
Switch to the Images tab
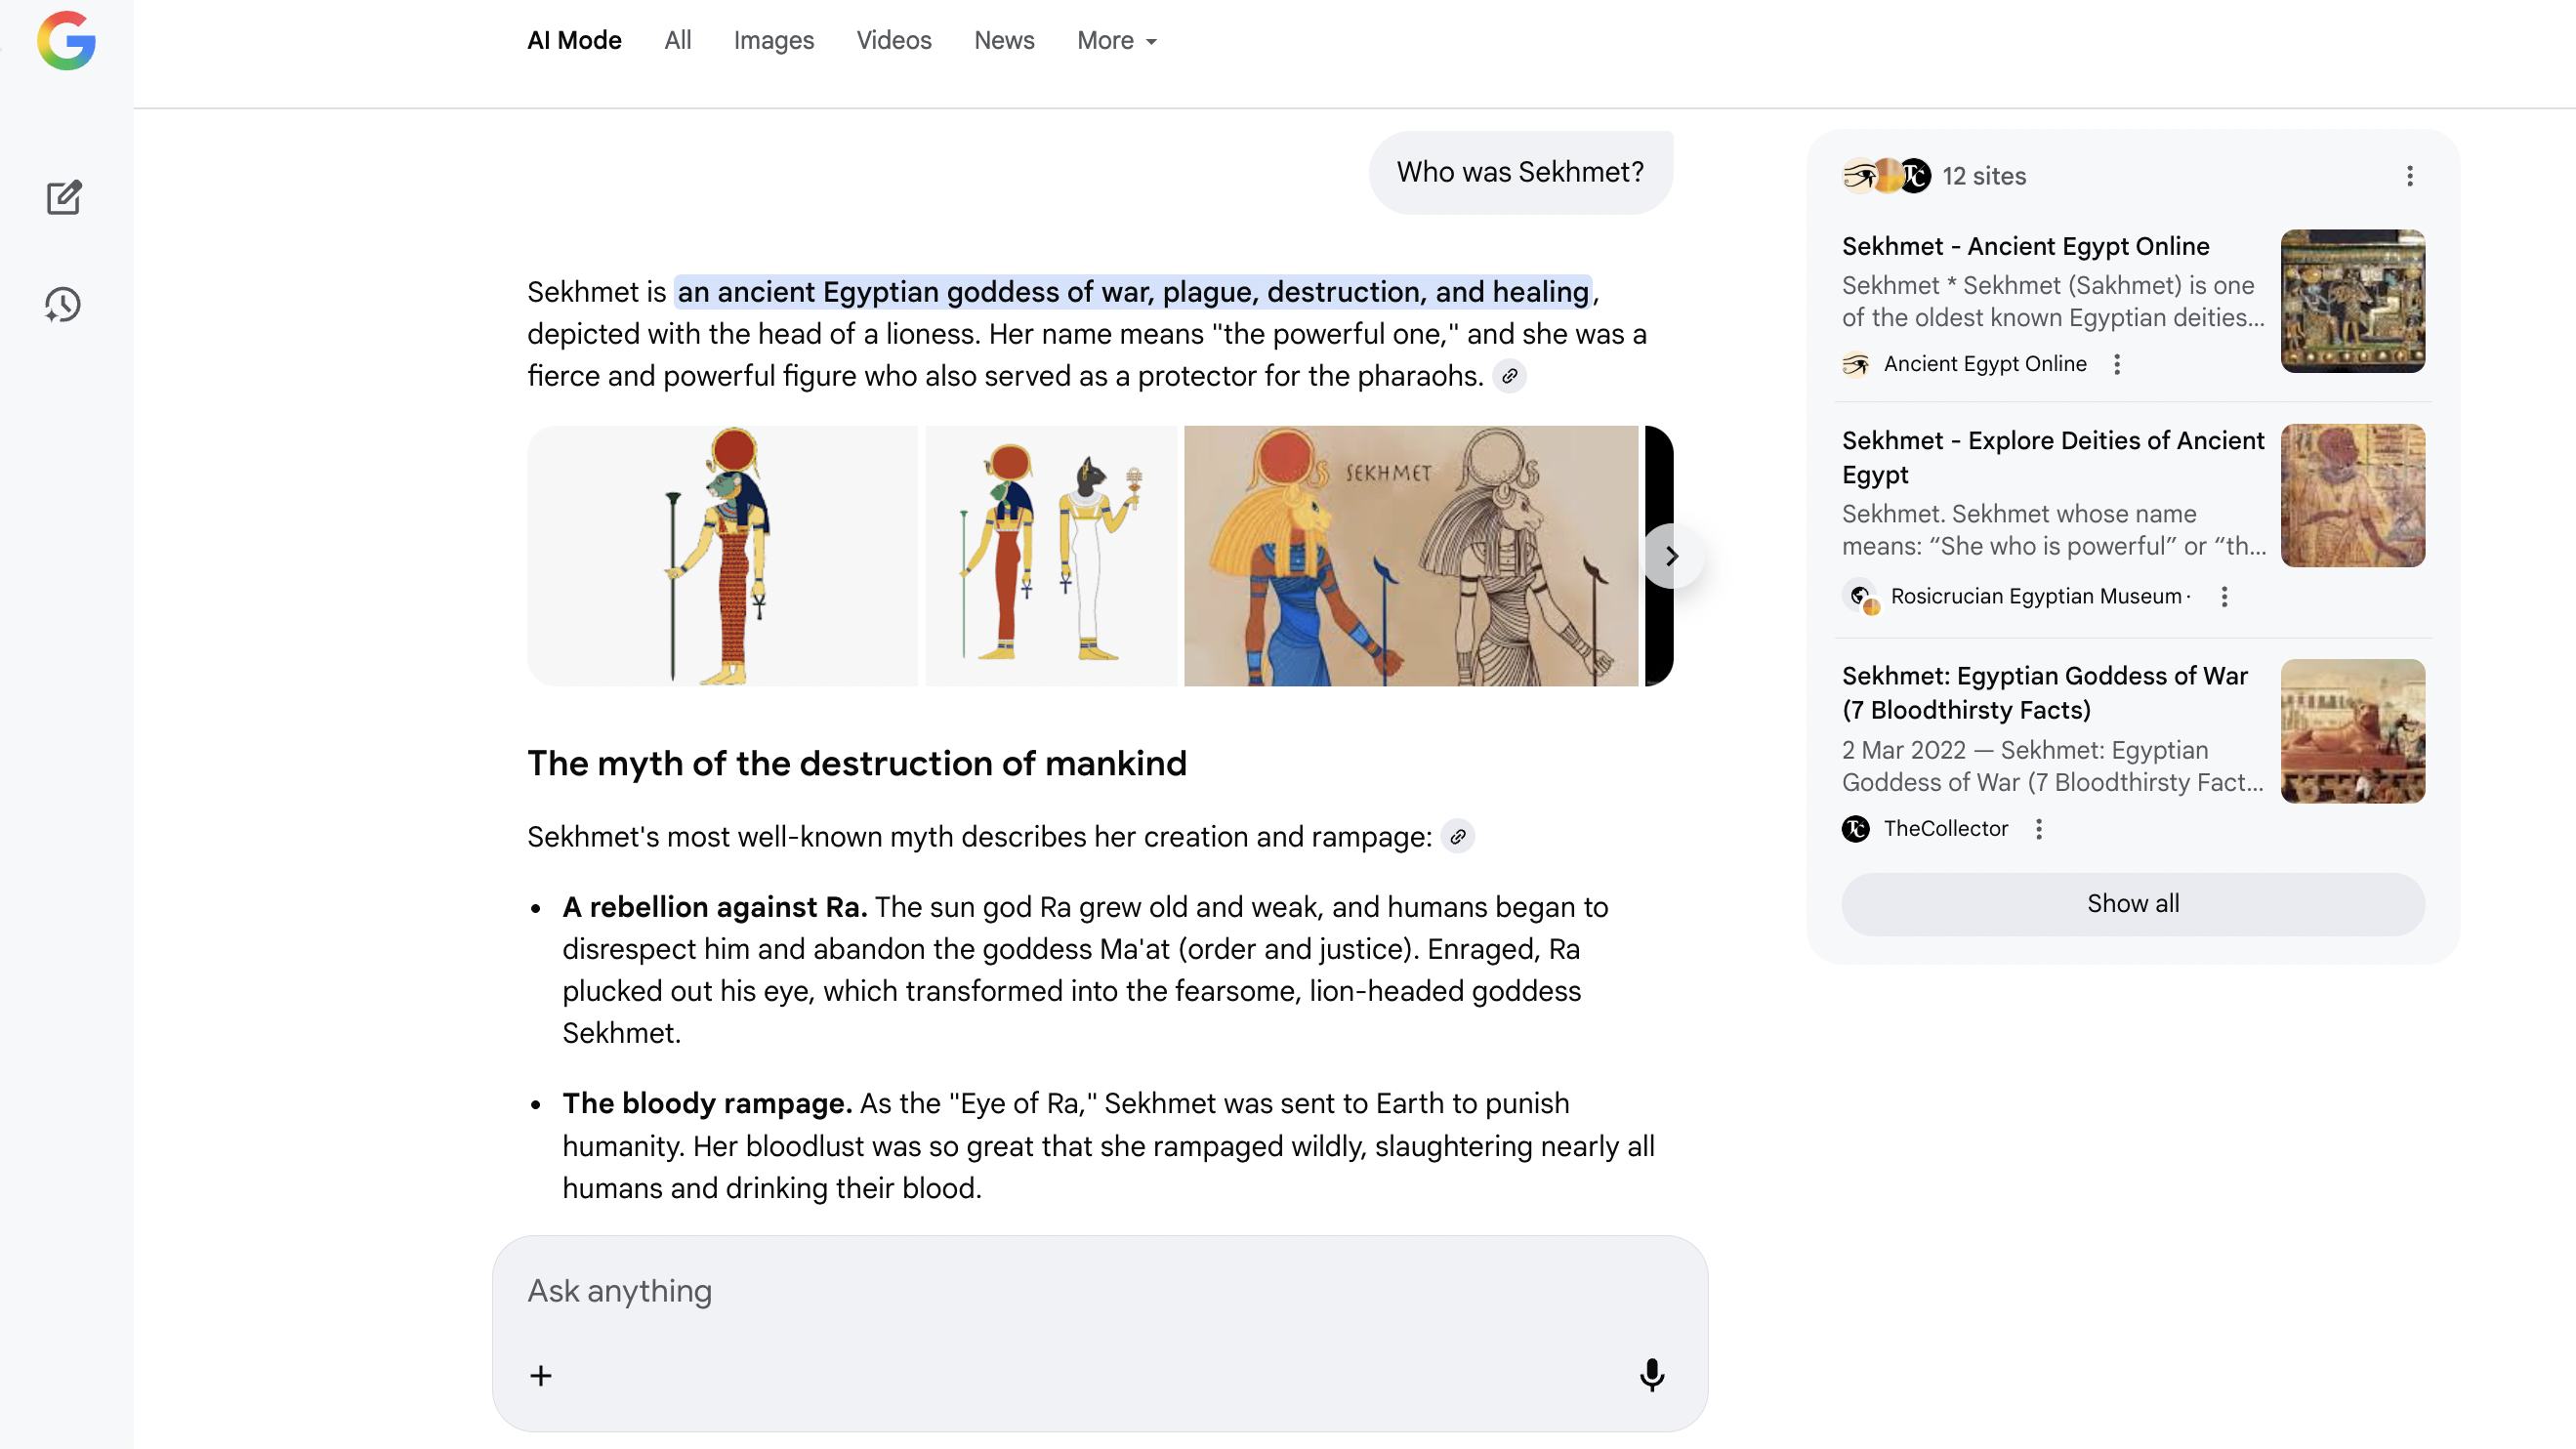[x=773, y=41]
